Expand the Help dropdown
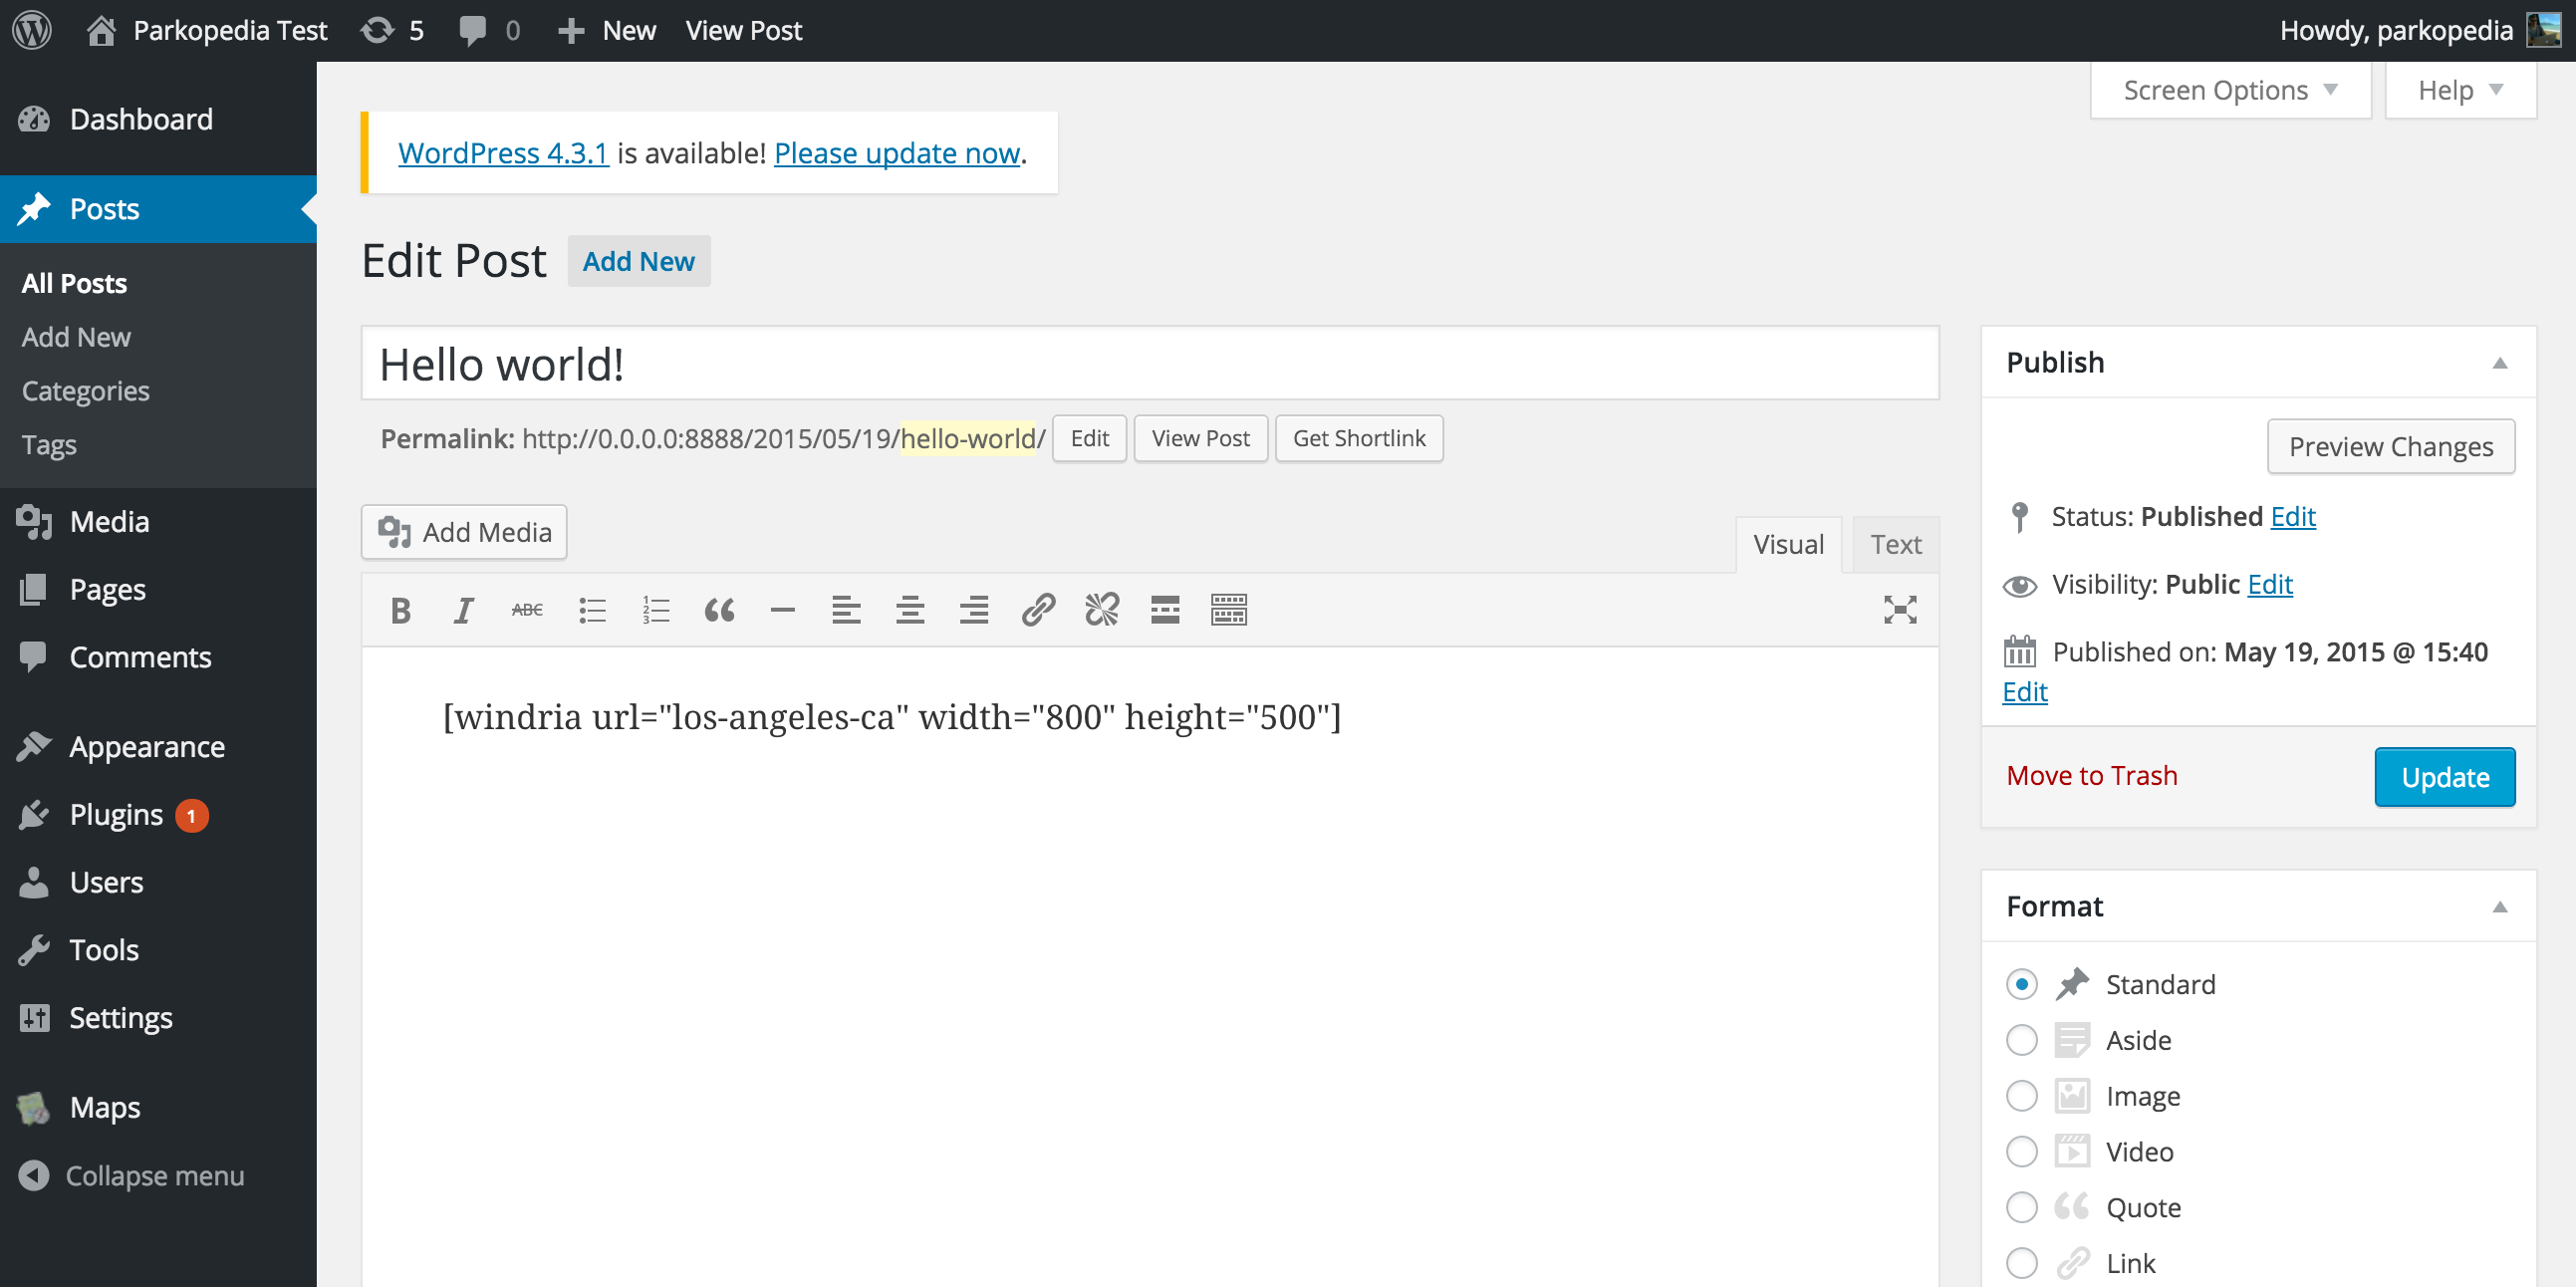This screenshot has height=1287, width=2576. (2461, 90)
